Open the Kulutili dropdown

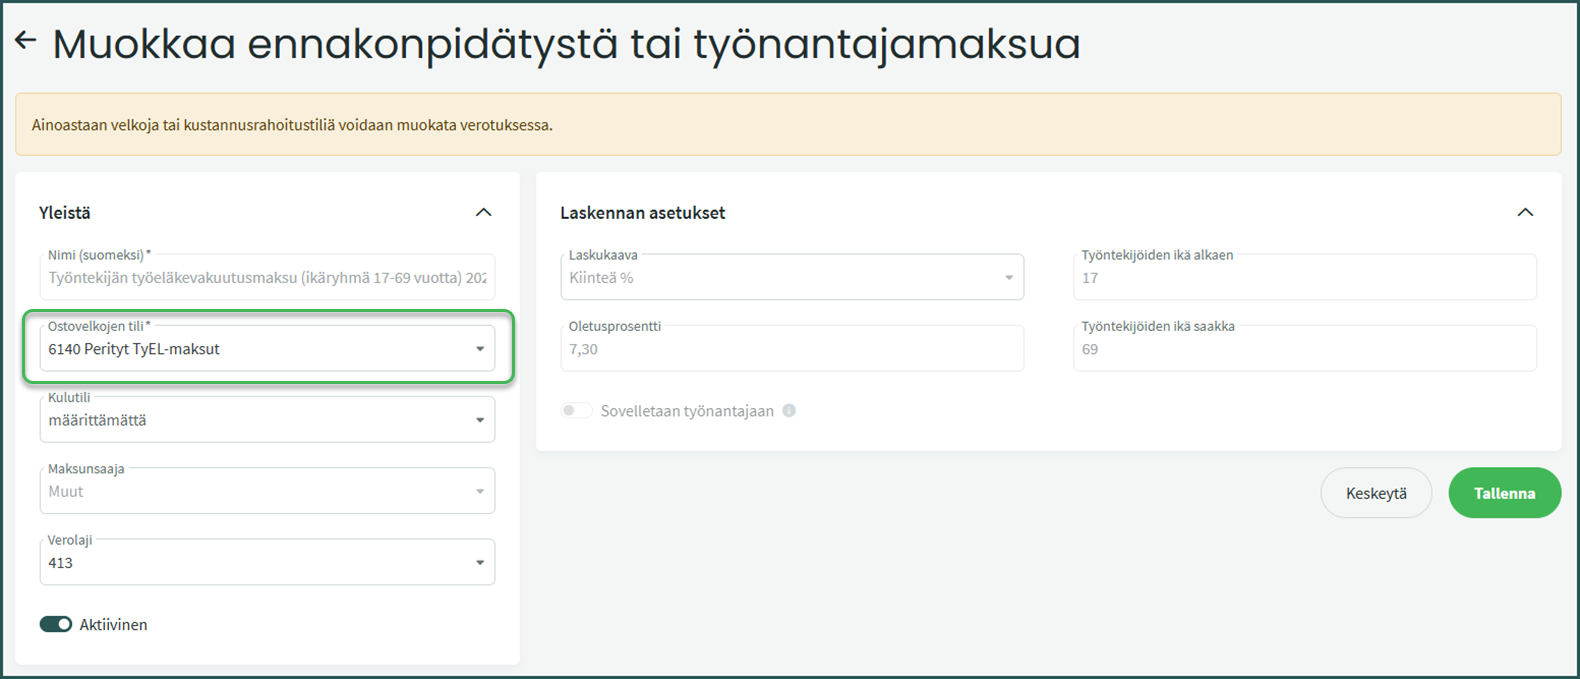pos(267,420)
